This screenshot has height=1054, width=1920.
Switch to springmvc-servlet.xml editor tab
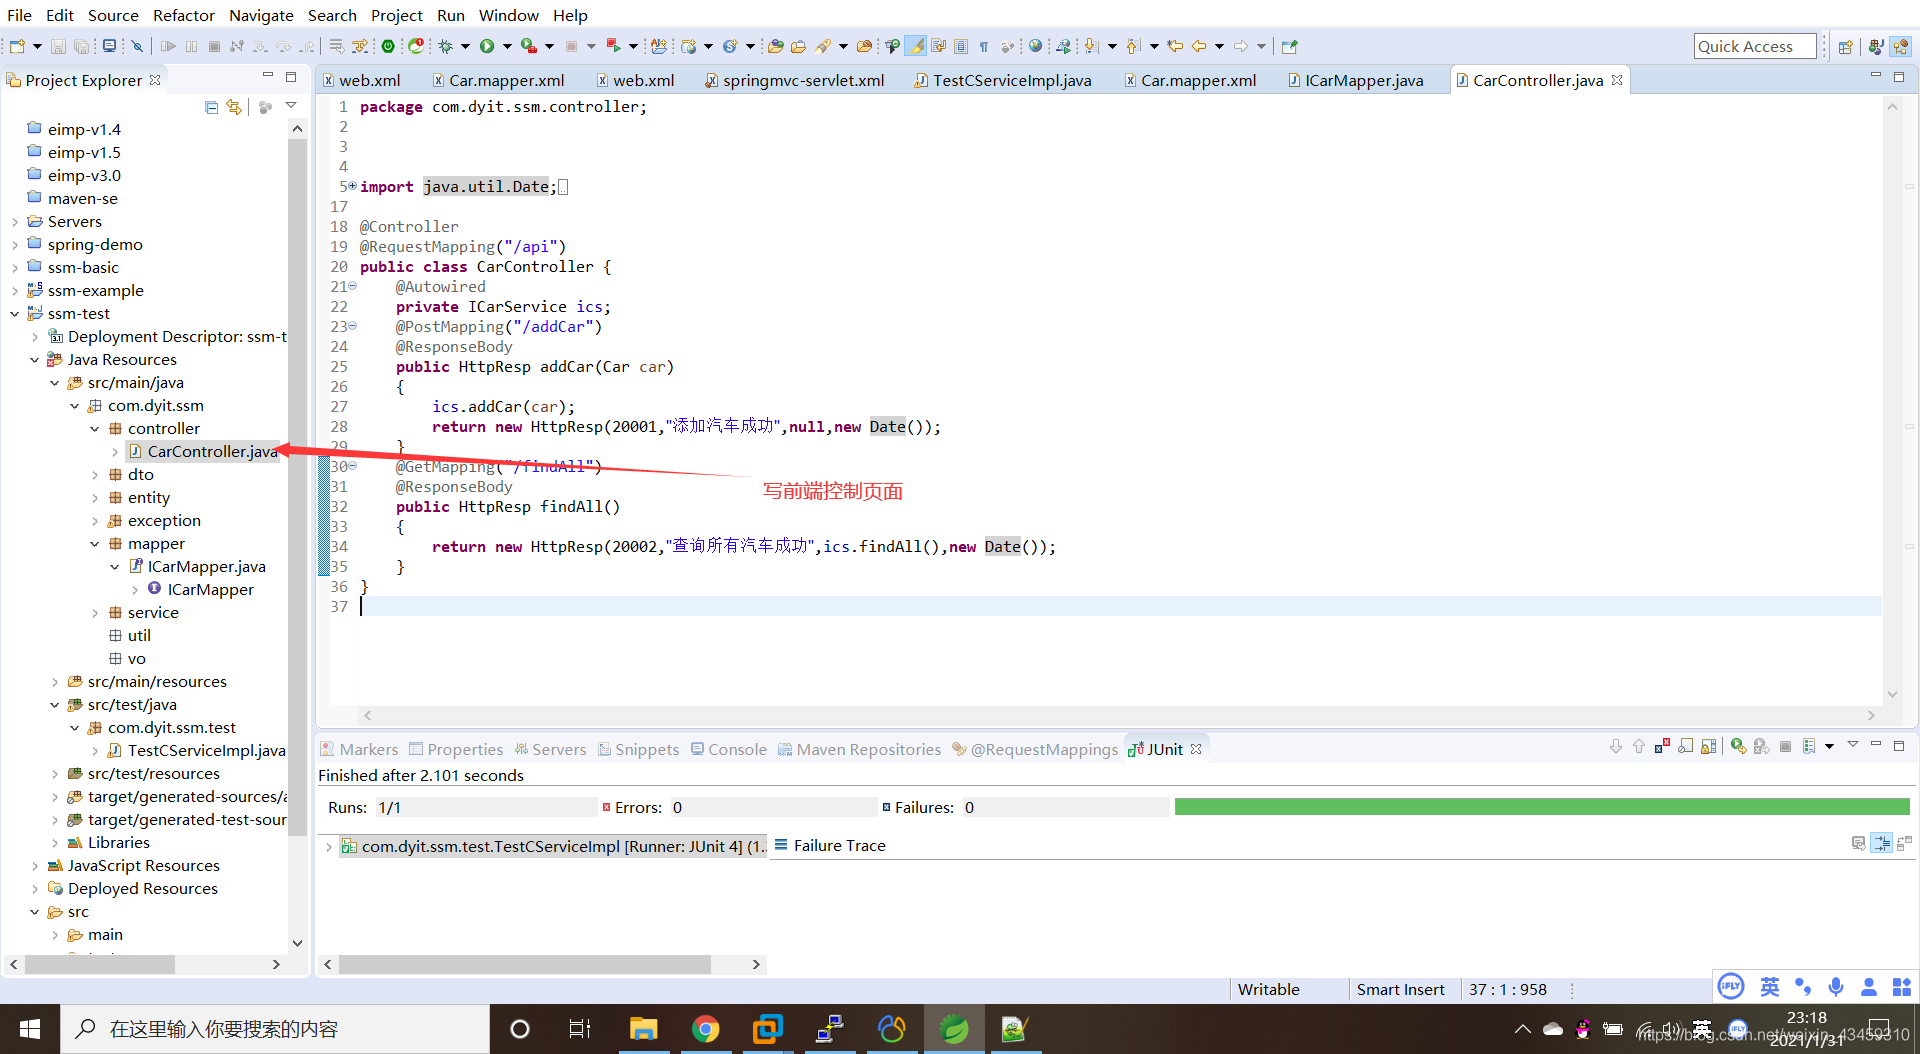click(794, 81)
